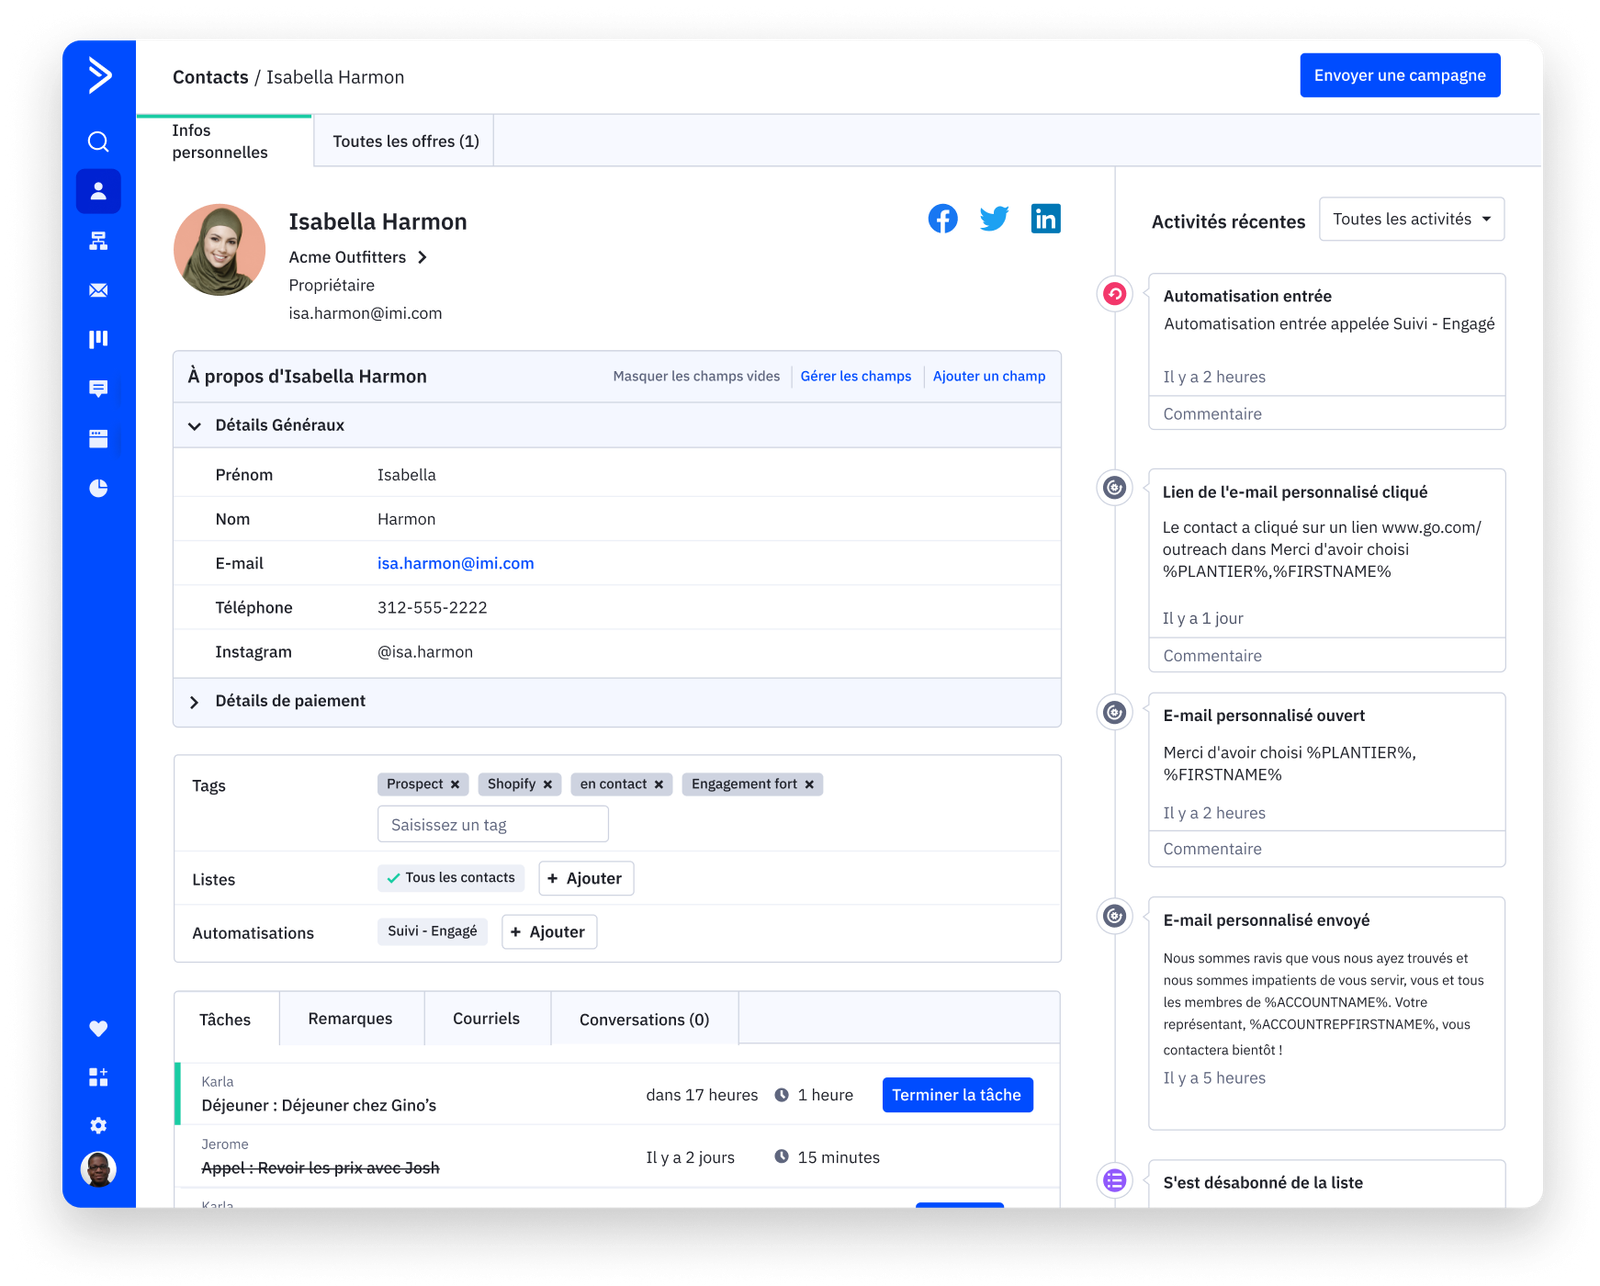
Task: Open the Toutes les activités dropdown
Action: [x=1411, y=219]
